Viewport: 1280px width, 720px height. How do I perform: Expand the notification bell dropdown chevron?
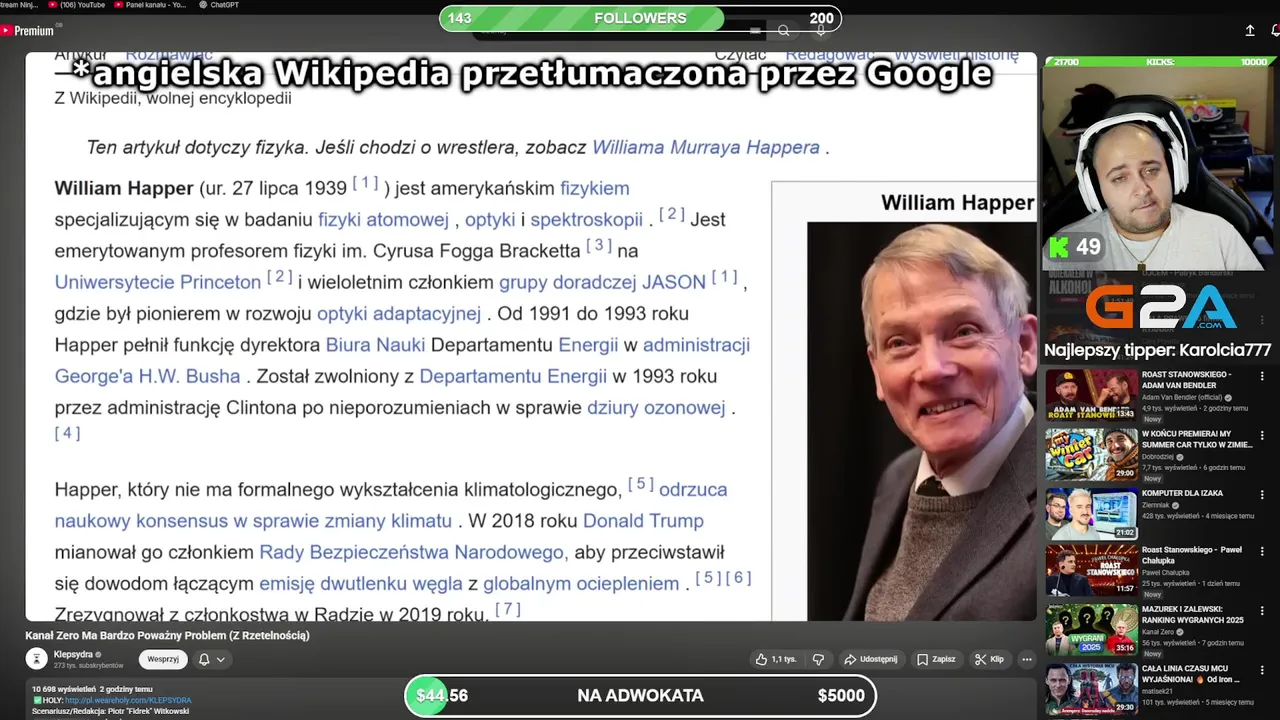221,659
